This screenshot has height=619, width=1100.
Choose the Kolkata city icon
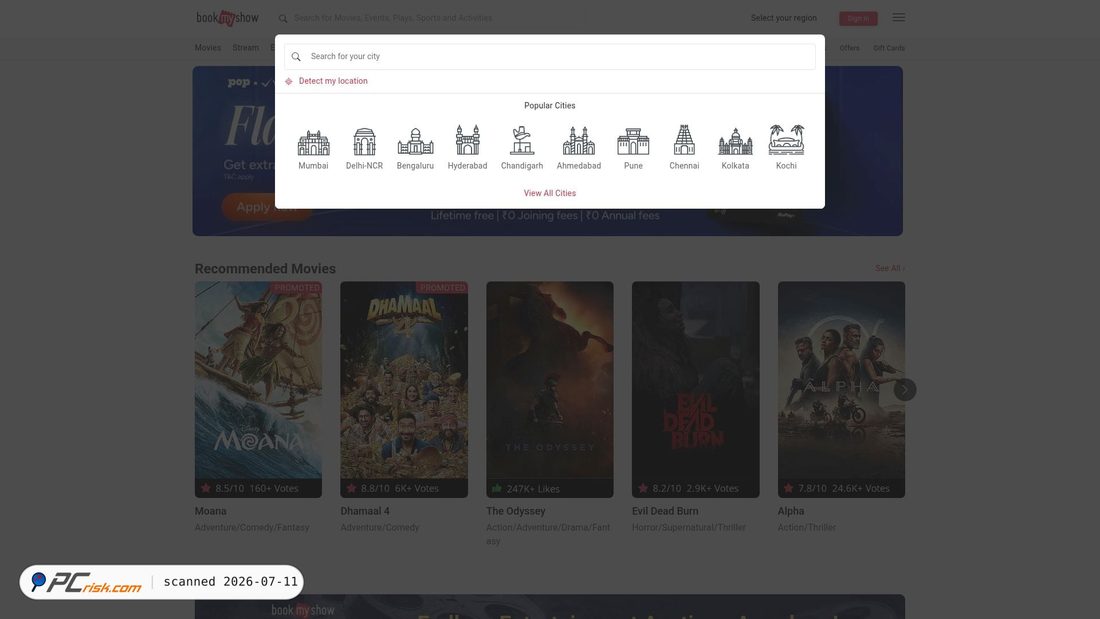735,141
